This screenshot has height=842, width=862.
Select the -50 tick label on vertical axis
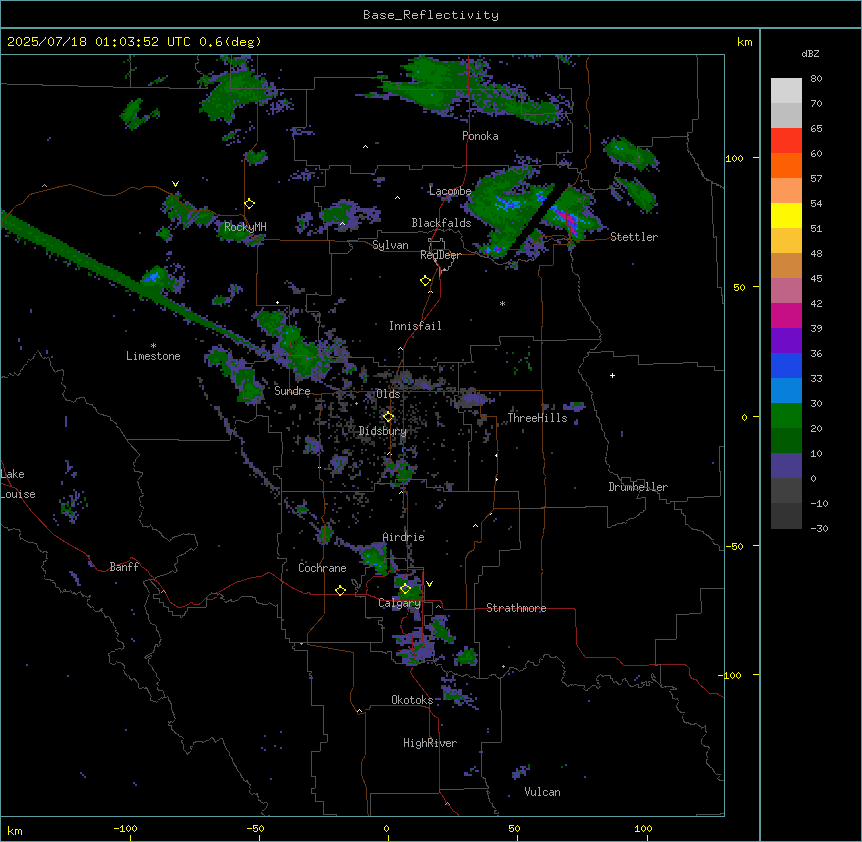(734, 546)
